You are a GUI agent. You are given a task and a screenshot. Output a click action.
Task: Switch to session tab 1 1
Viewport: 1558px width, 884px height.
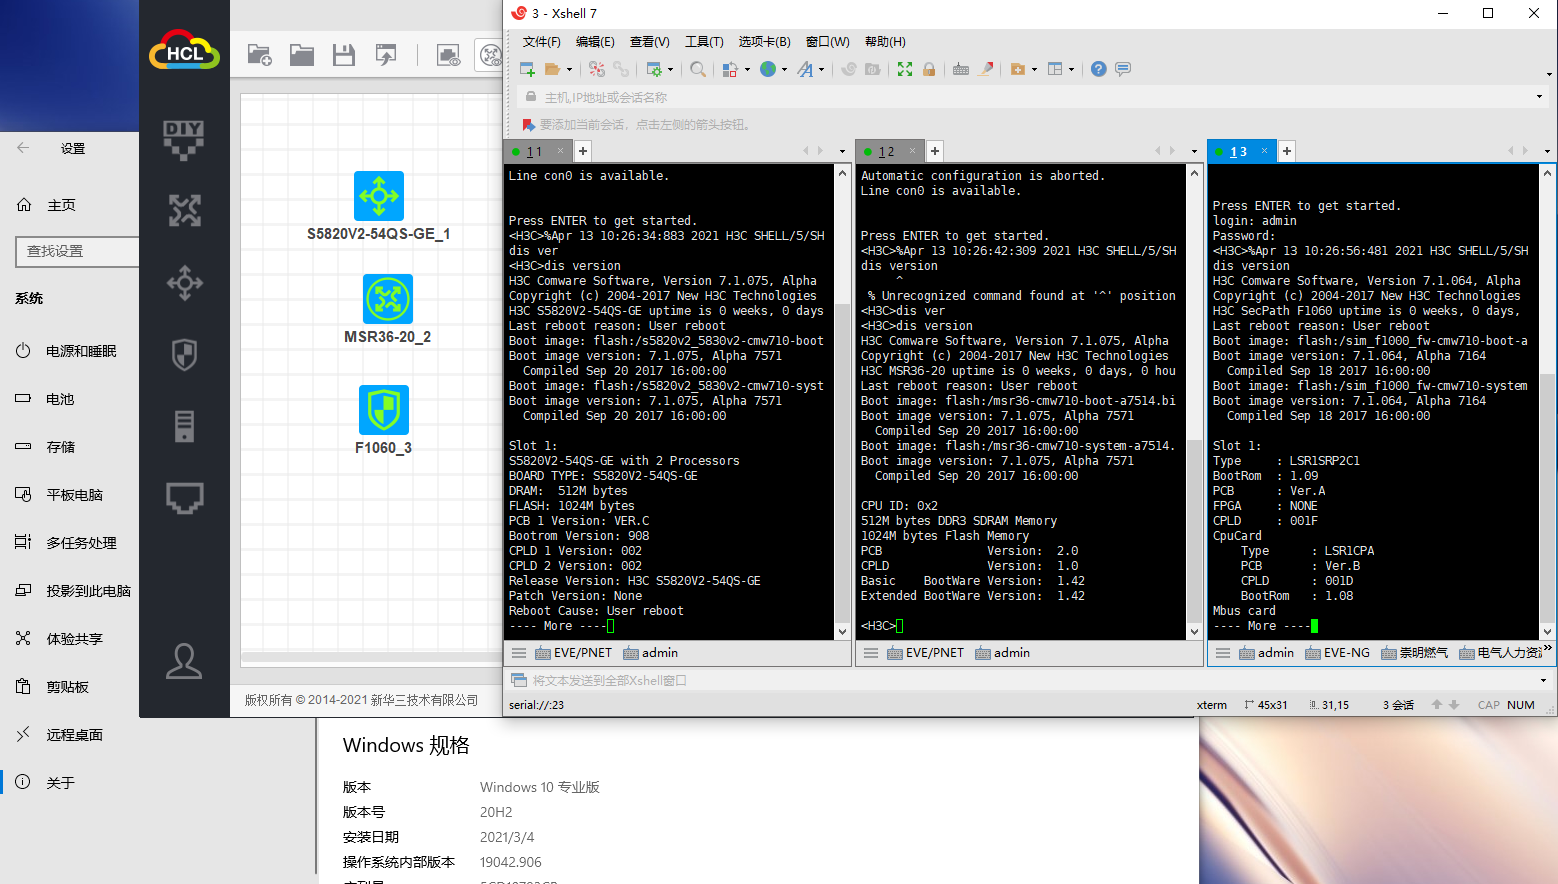coord(534,152)
